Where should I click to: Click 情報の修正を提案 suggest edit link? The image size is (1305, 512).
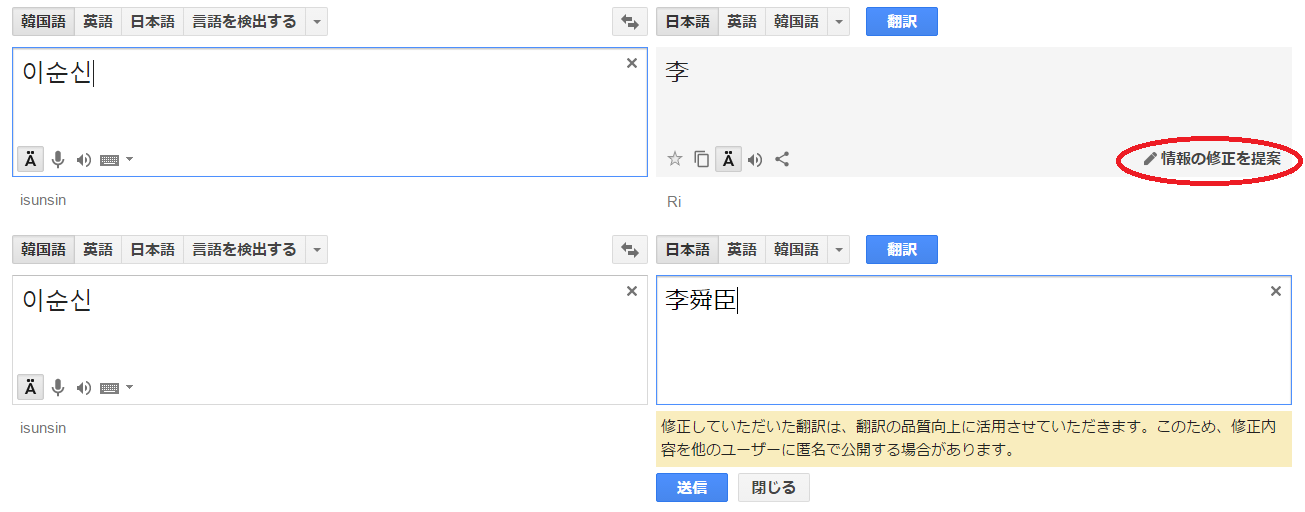point(1211,159)
